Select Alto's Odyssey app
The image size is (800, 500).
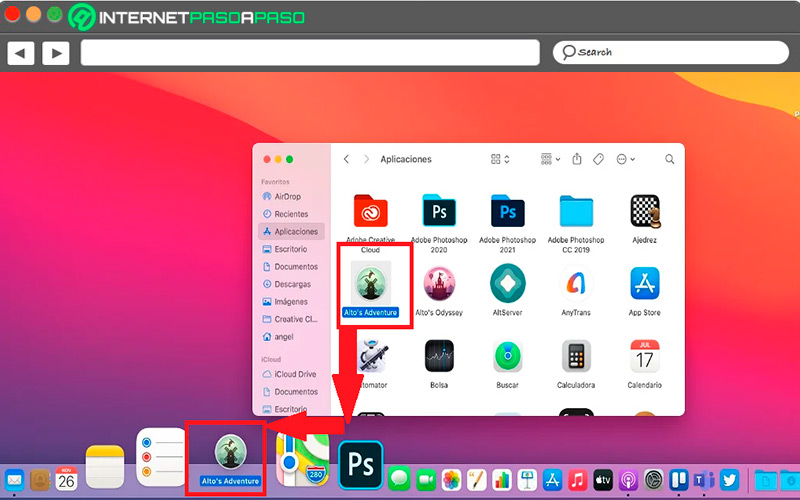click(x=439, y=283)
